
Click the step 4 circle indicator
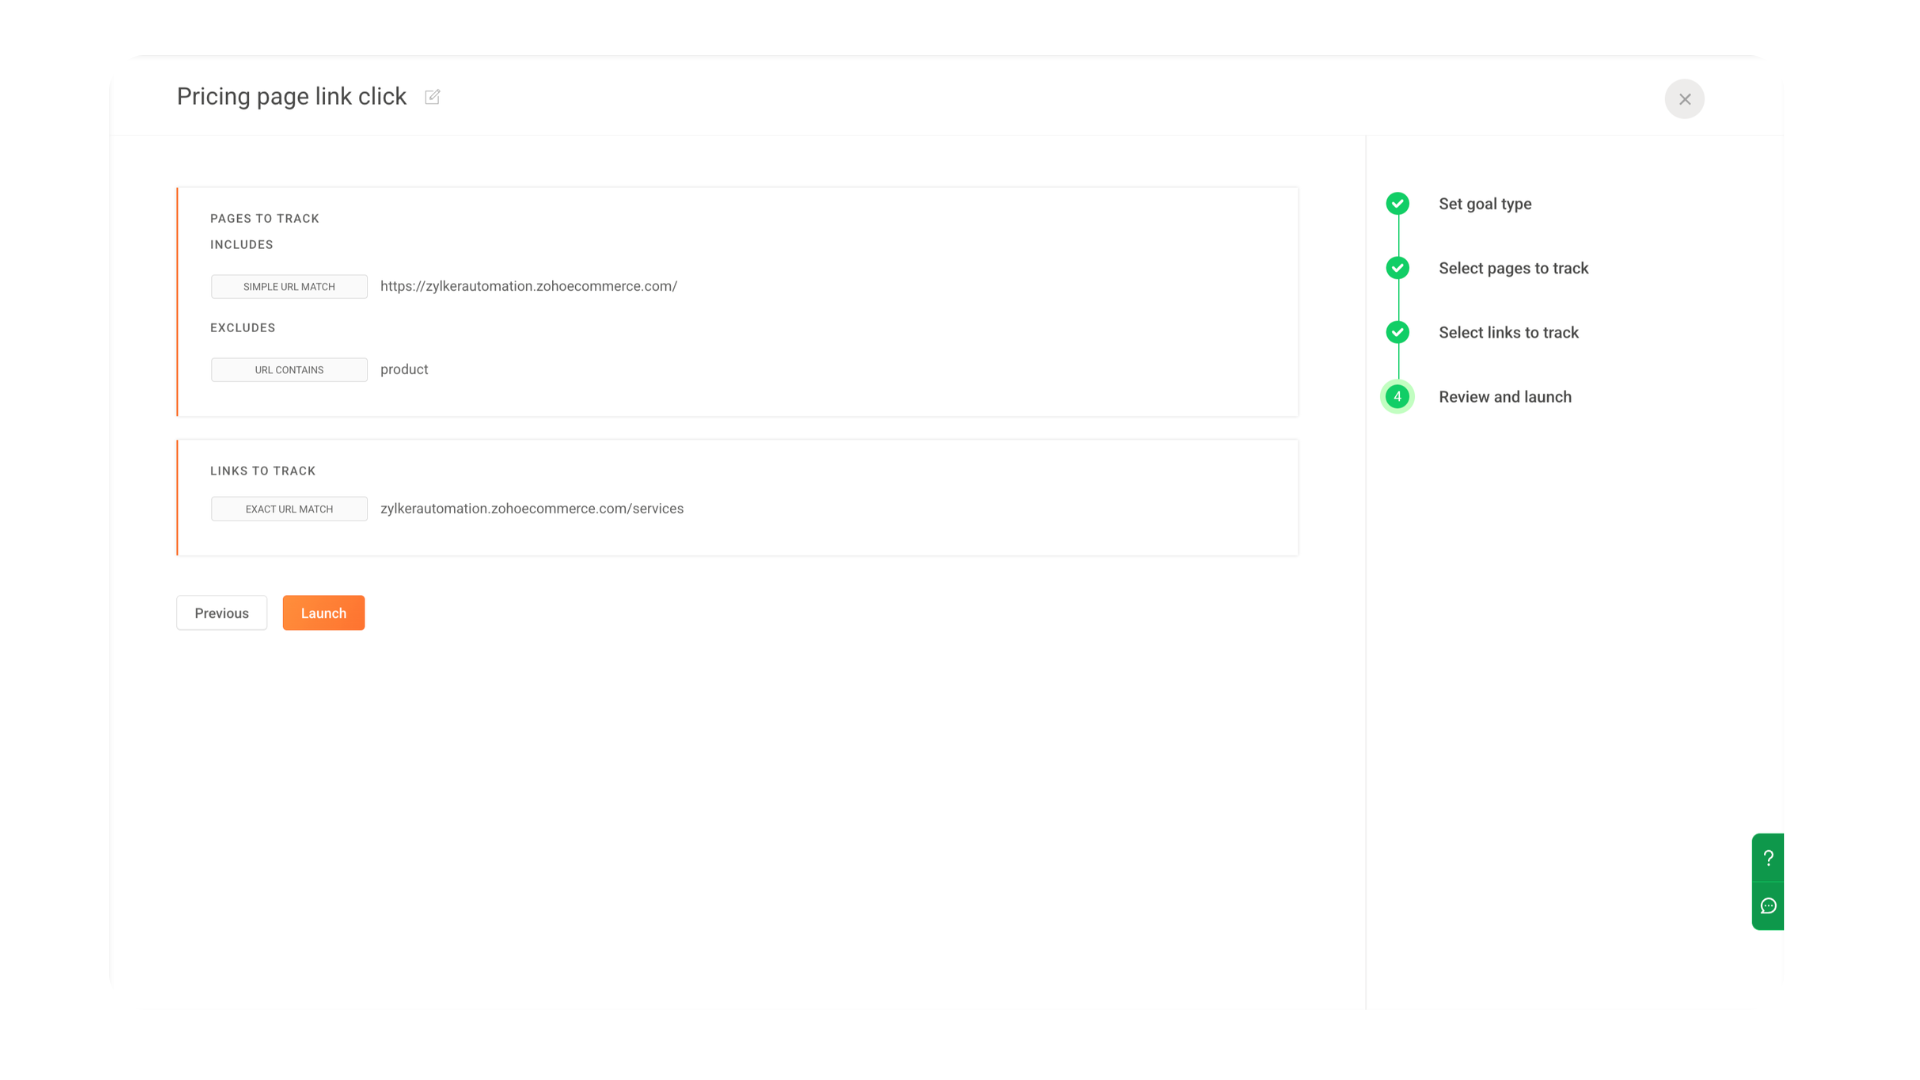pyautogui.click(x=1397, y=397)
